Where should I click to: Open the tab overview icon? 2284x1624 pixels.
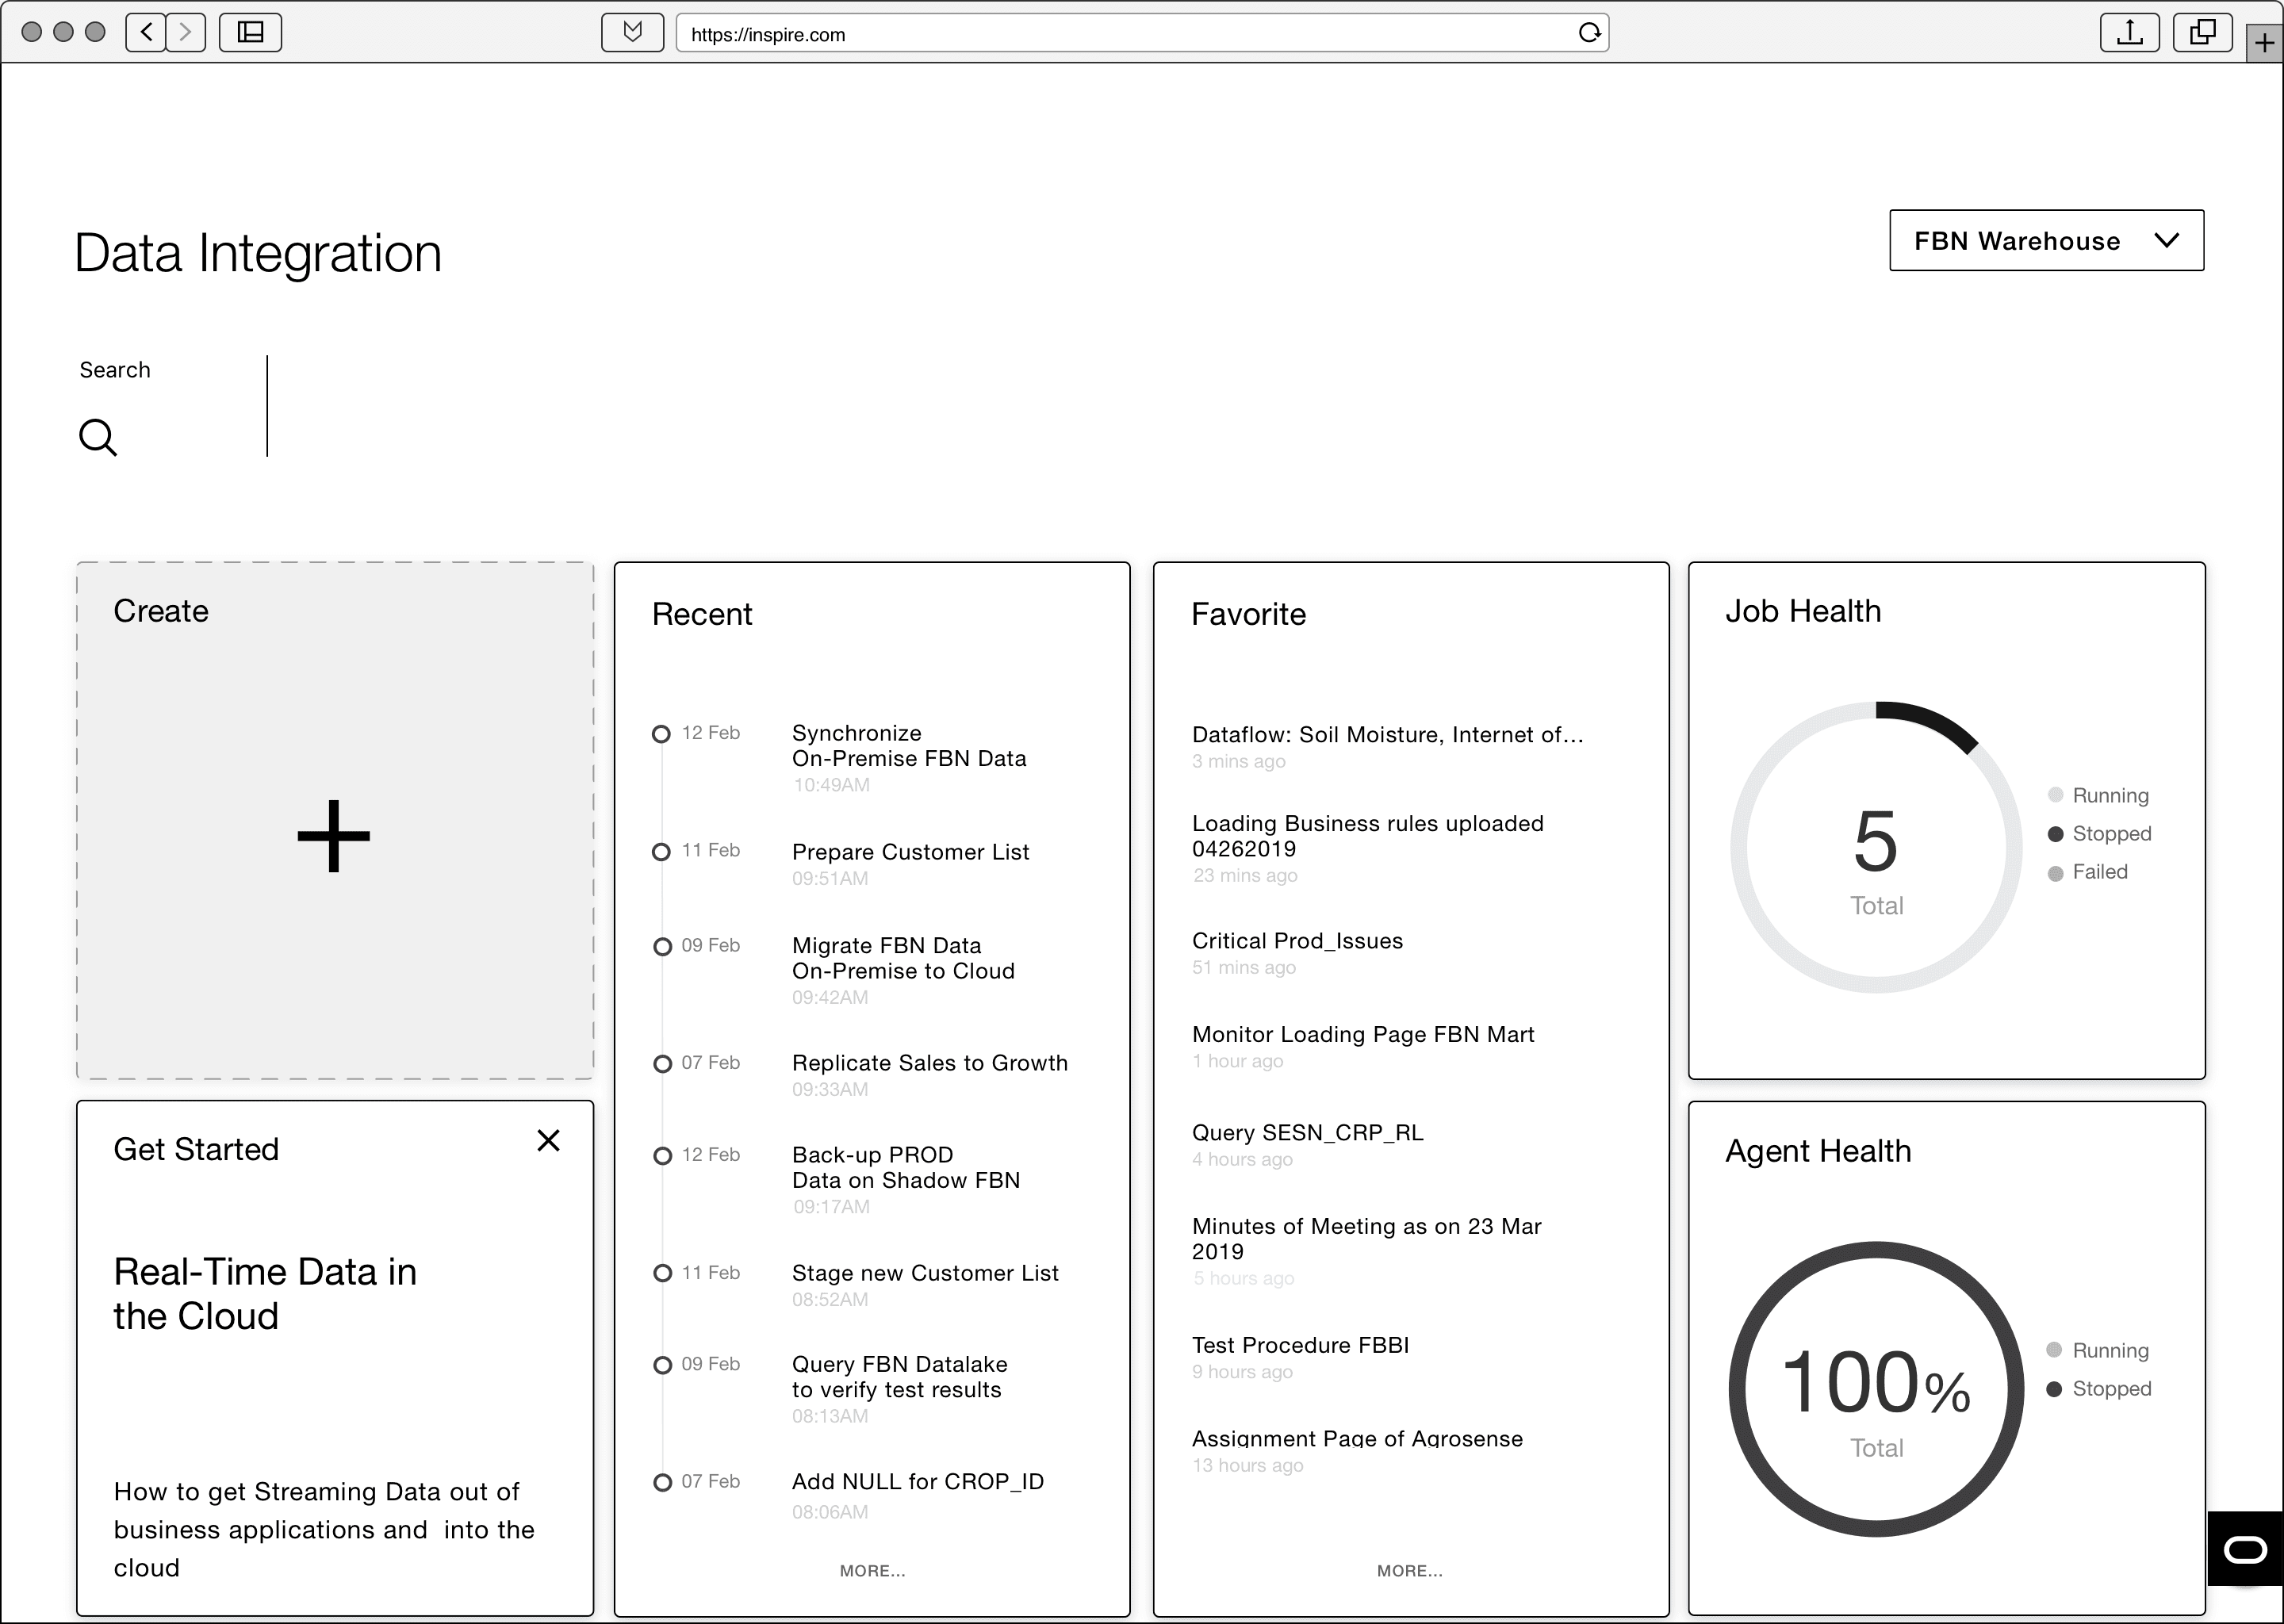2203,32
